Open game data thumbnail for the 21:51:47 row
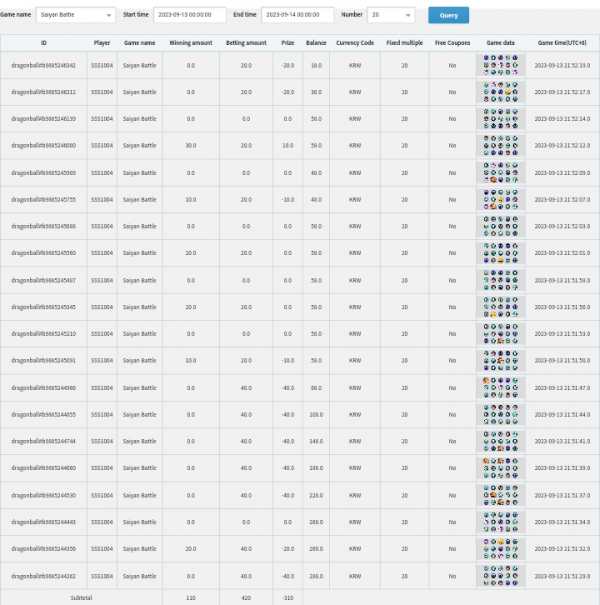 [x=500, y=387]
